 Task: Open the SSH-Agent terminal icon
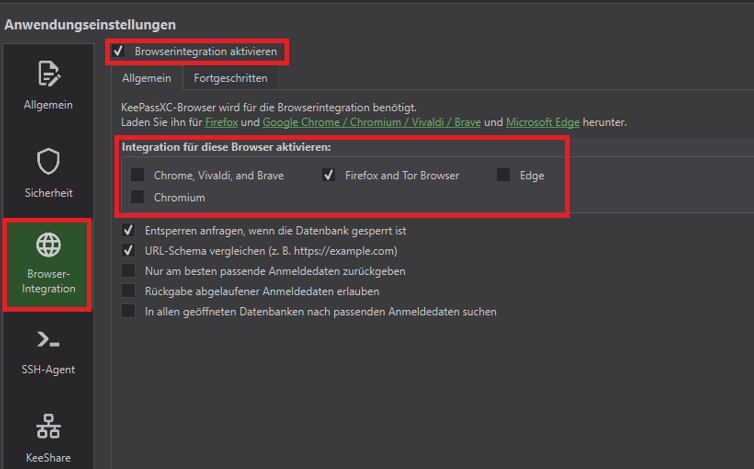click(x=48, y=340)
